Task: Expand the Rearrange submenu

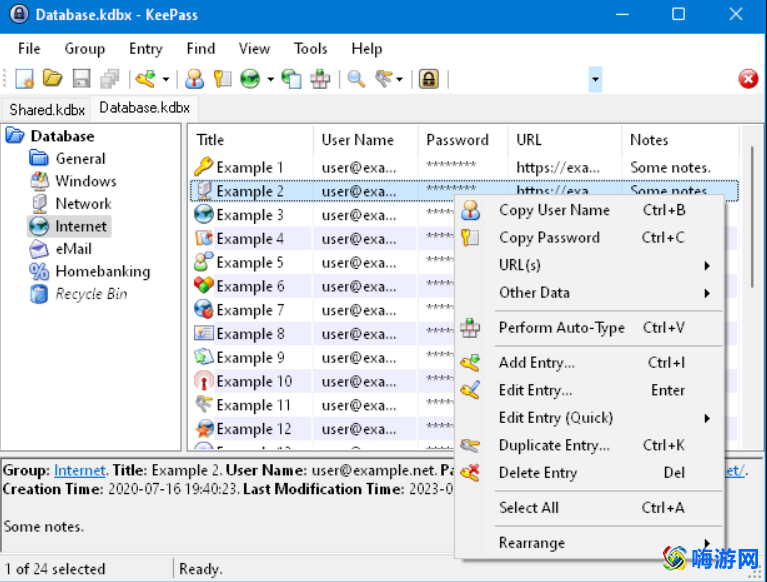Action: [589, 543]
